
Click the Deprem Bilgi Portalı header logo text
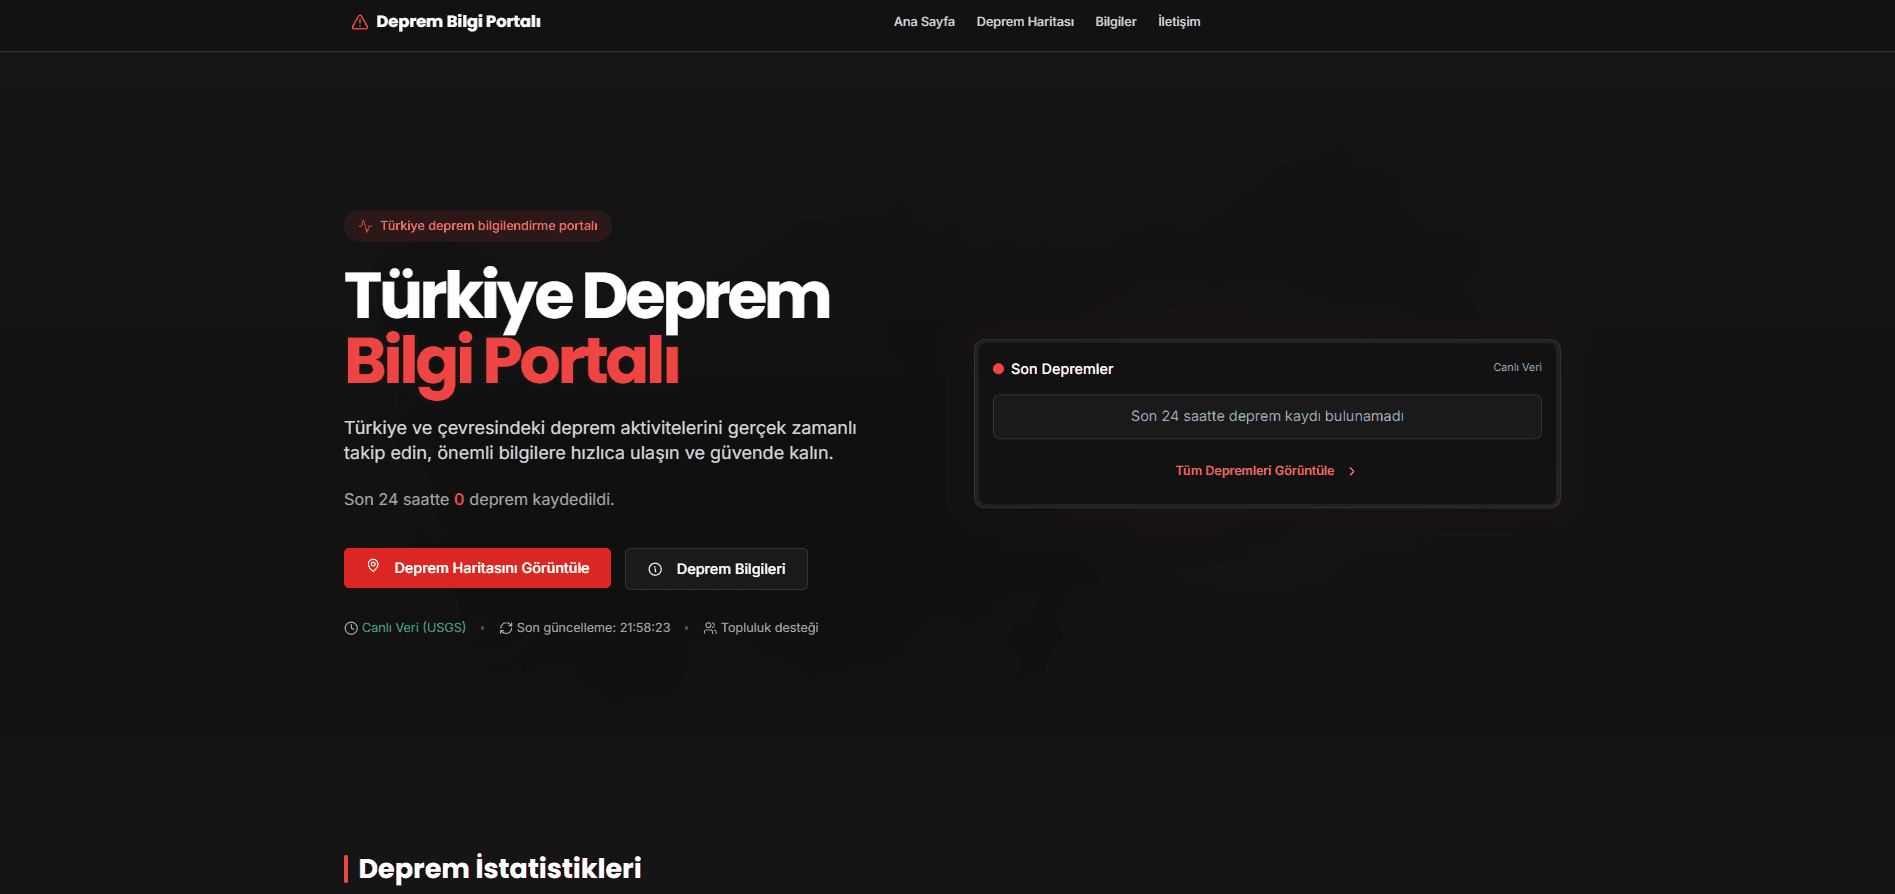(x=458, y=22)
